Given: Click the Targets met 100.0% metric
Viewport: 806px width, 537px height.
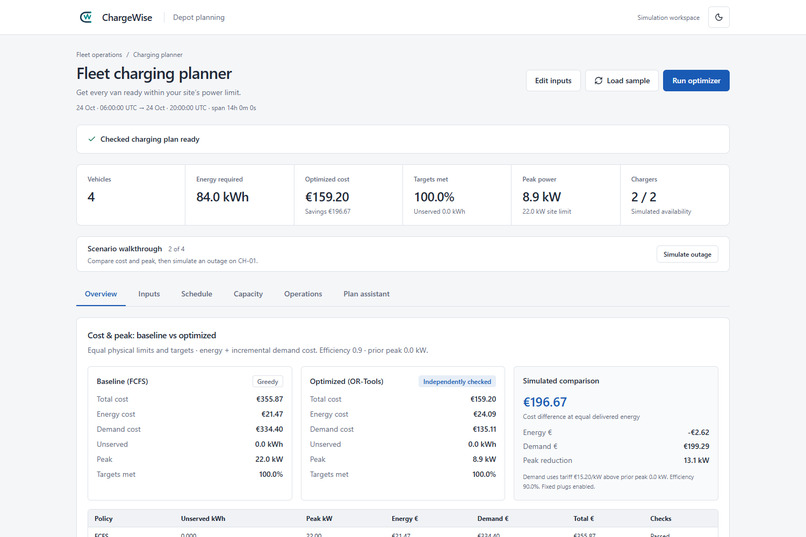Looking at the screenshot, I should [434, 197].
